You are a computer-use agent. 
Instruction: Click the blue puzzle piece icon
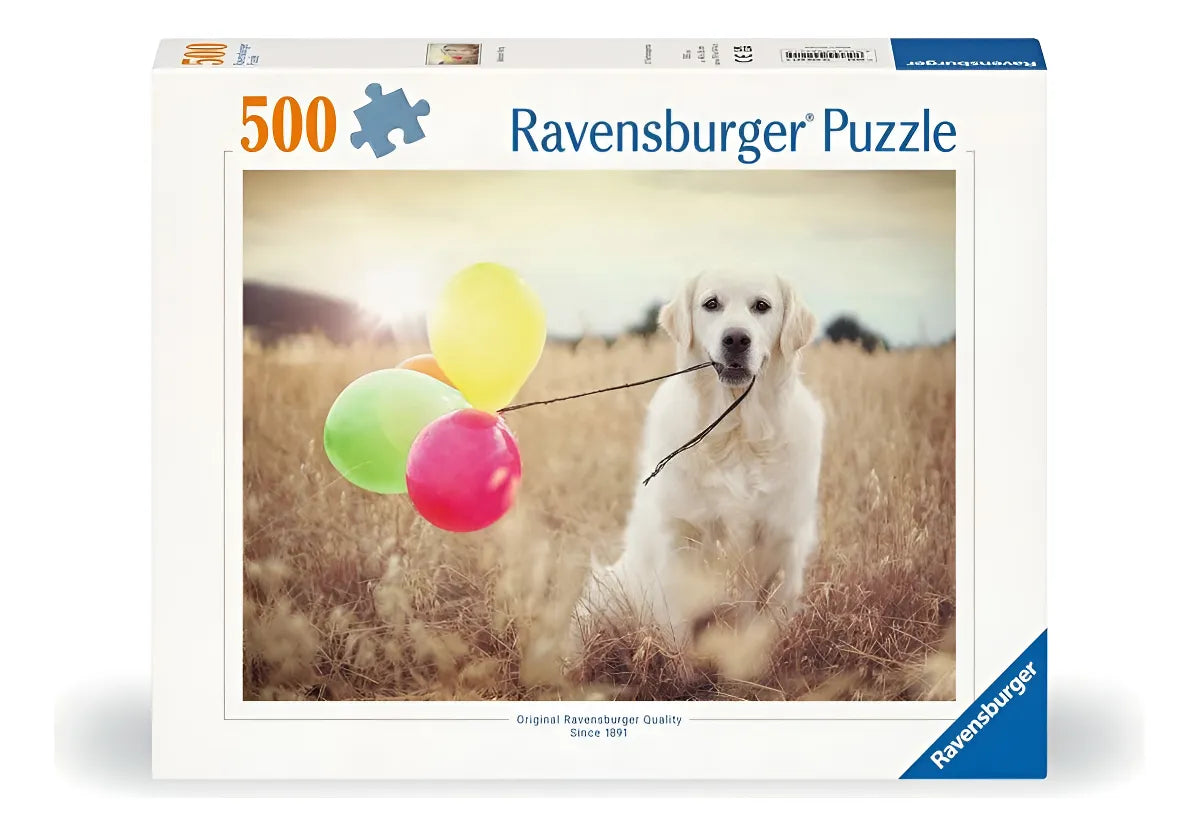389,120
